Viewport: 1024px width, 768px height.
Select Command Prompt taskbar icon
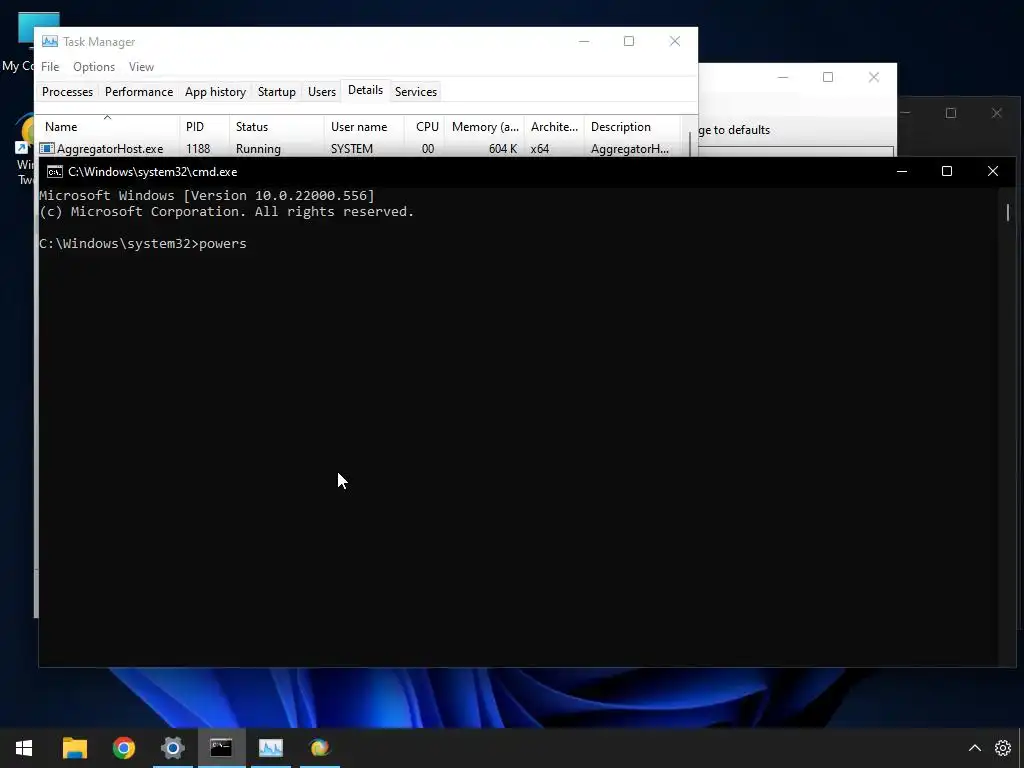221,748
